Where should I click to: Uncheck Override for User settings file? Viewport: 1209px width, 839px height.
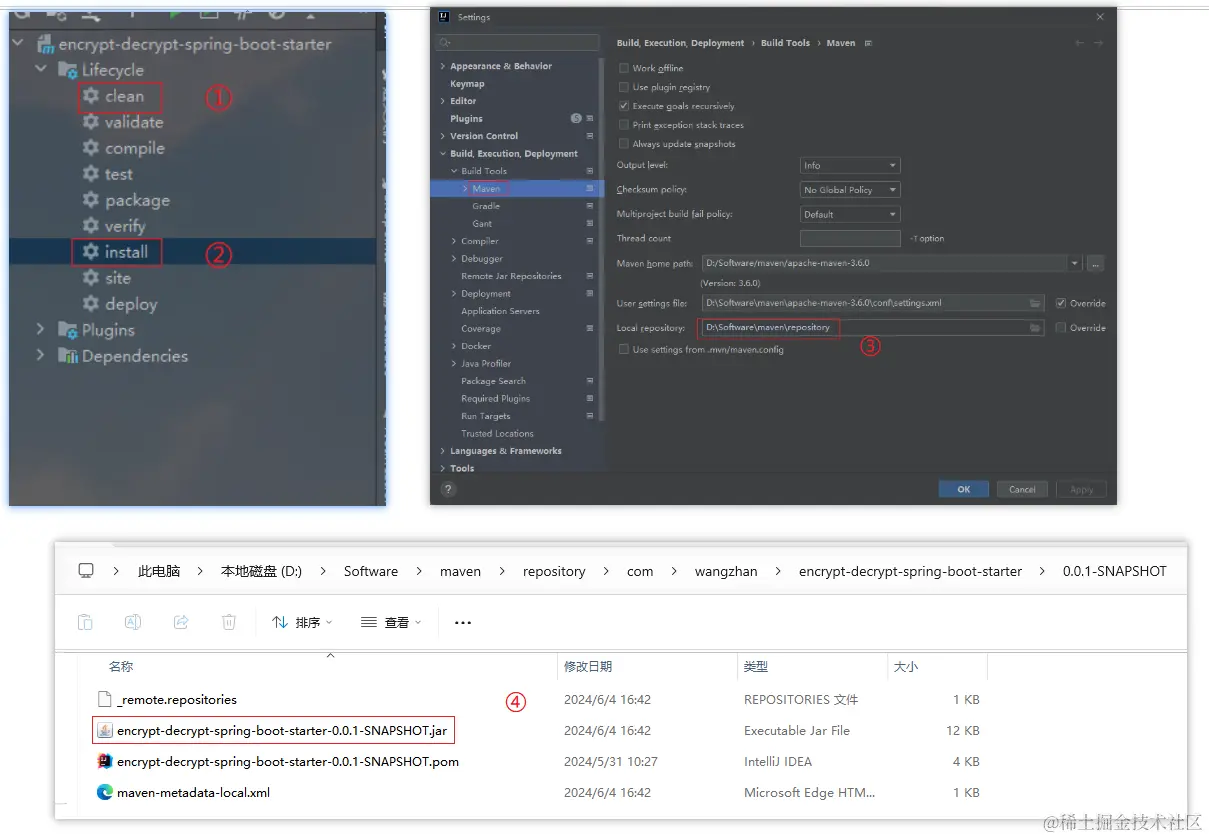click(x=1061, y=303)
